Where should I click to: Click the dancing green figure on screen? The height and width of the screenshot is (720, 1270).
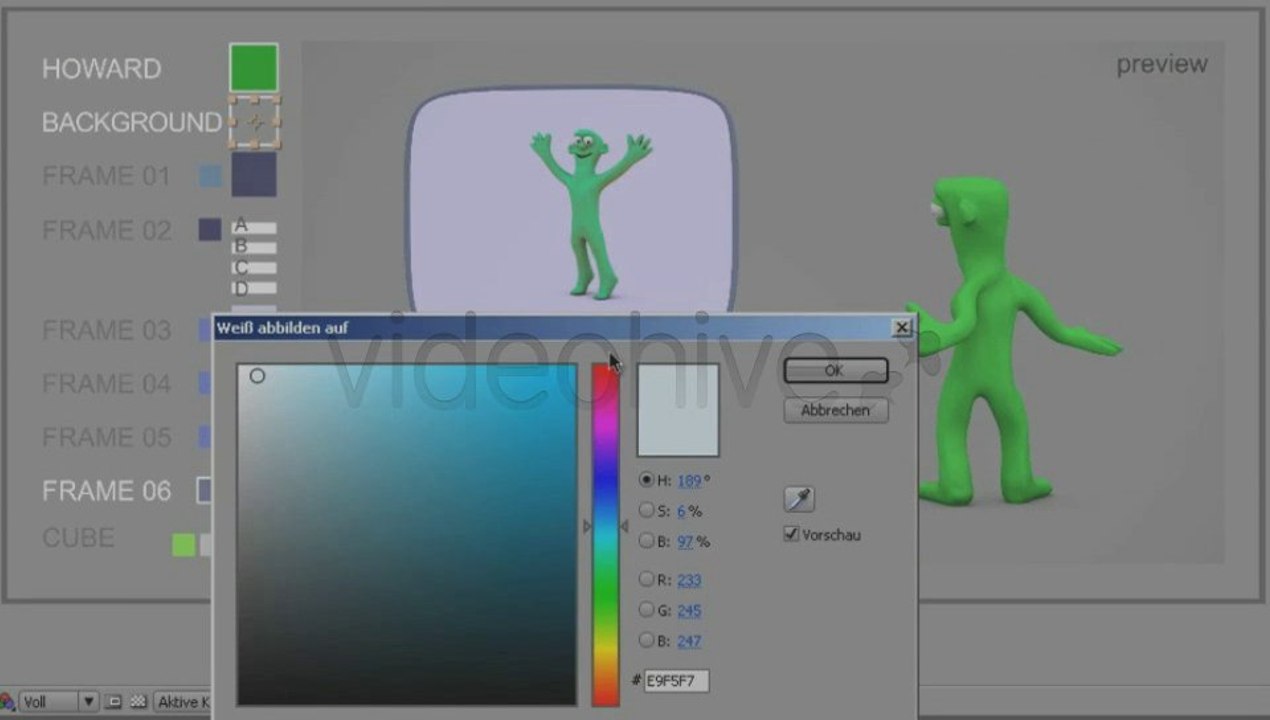pyautogui.click(x=589, y=212)
